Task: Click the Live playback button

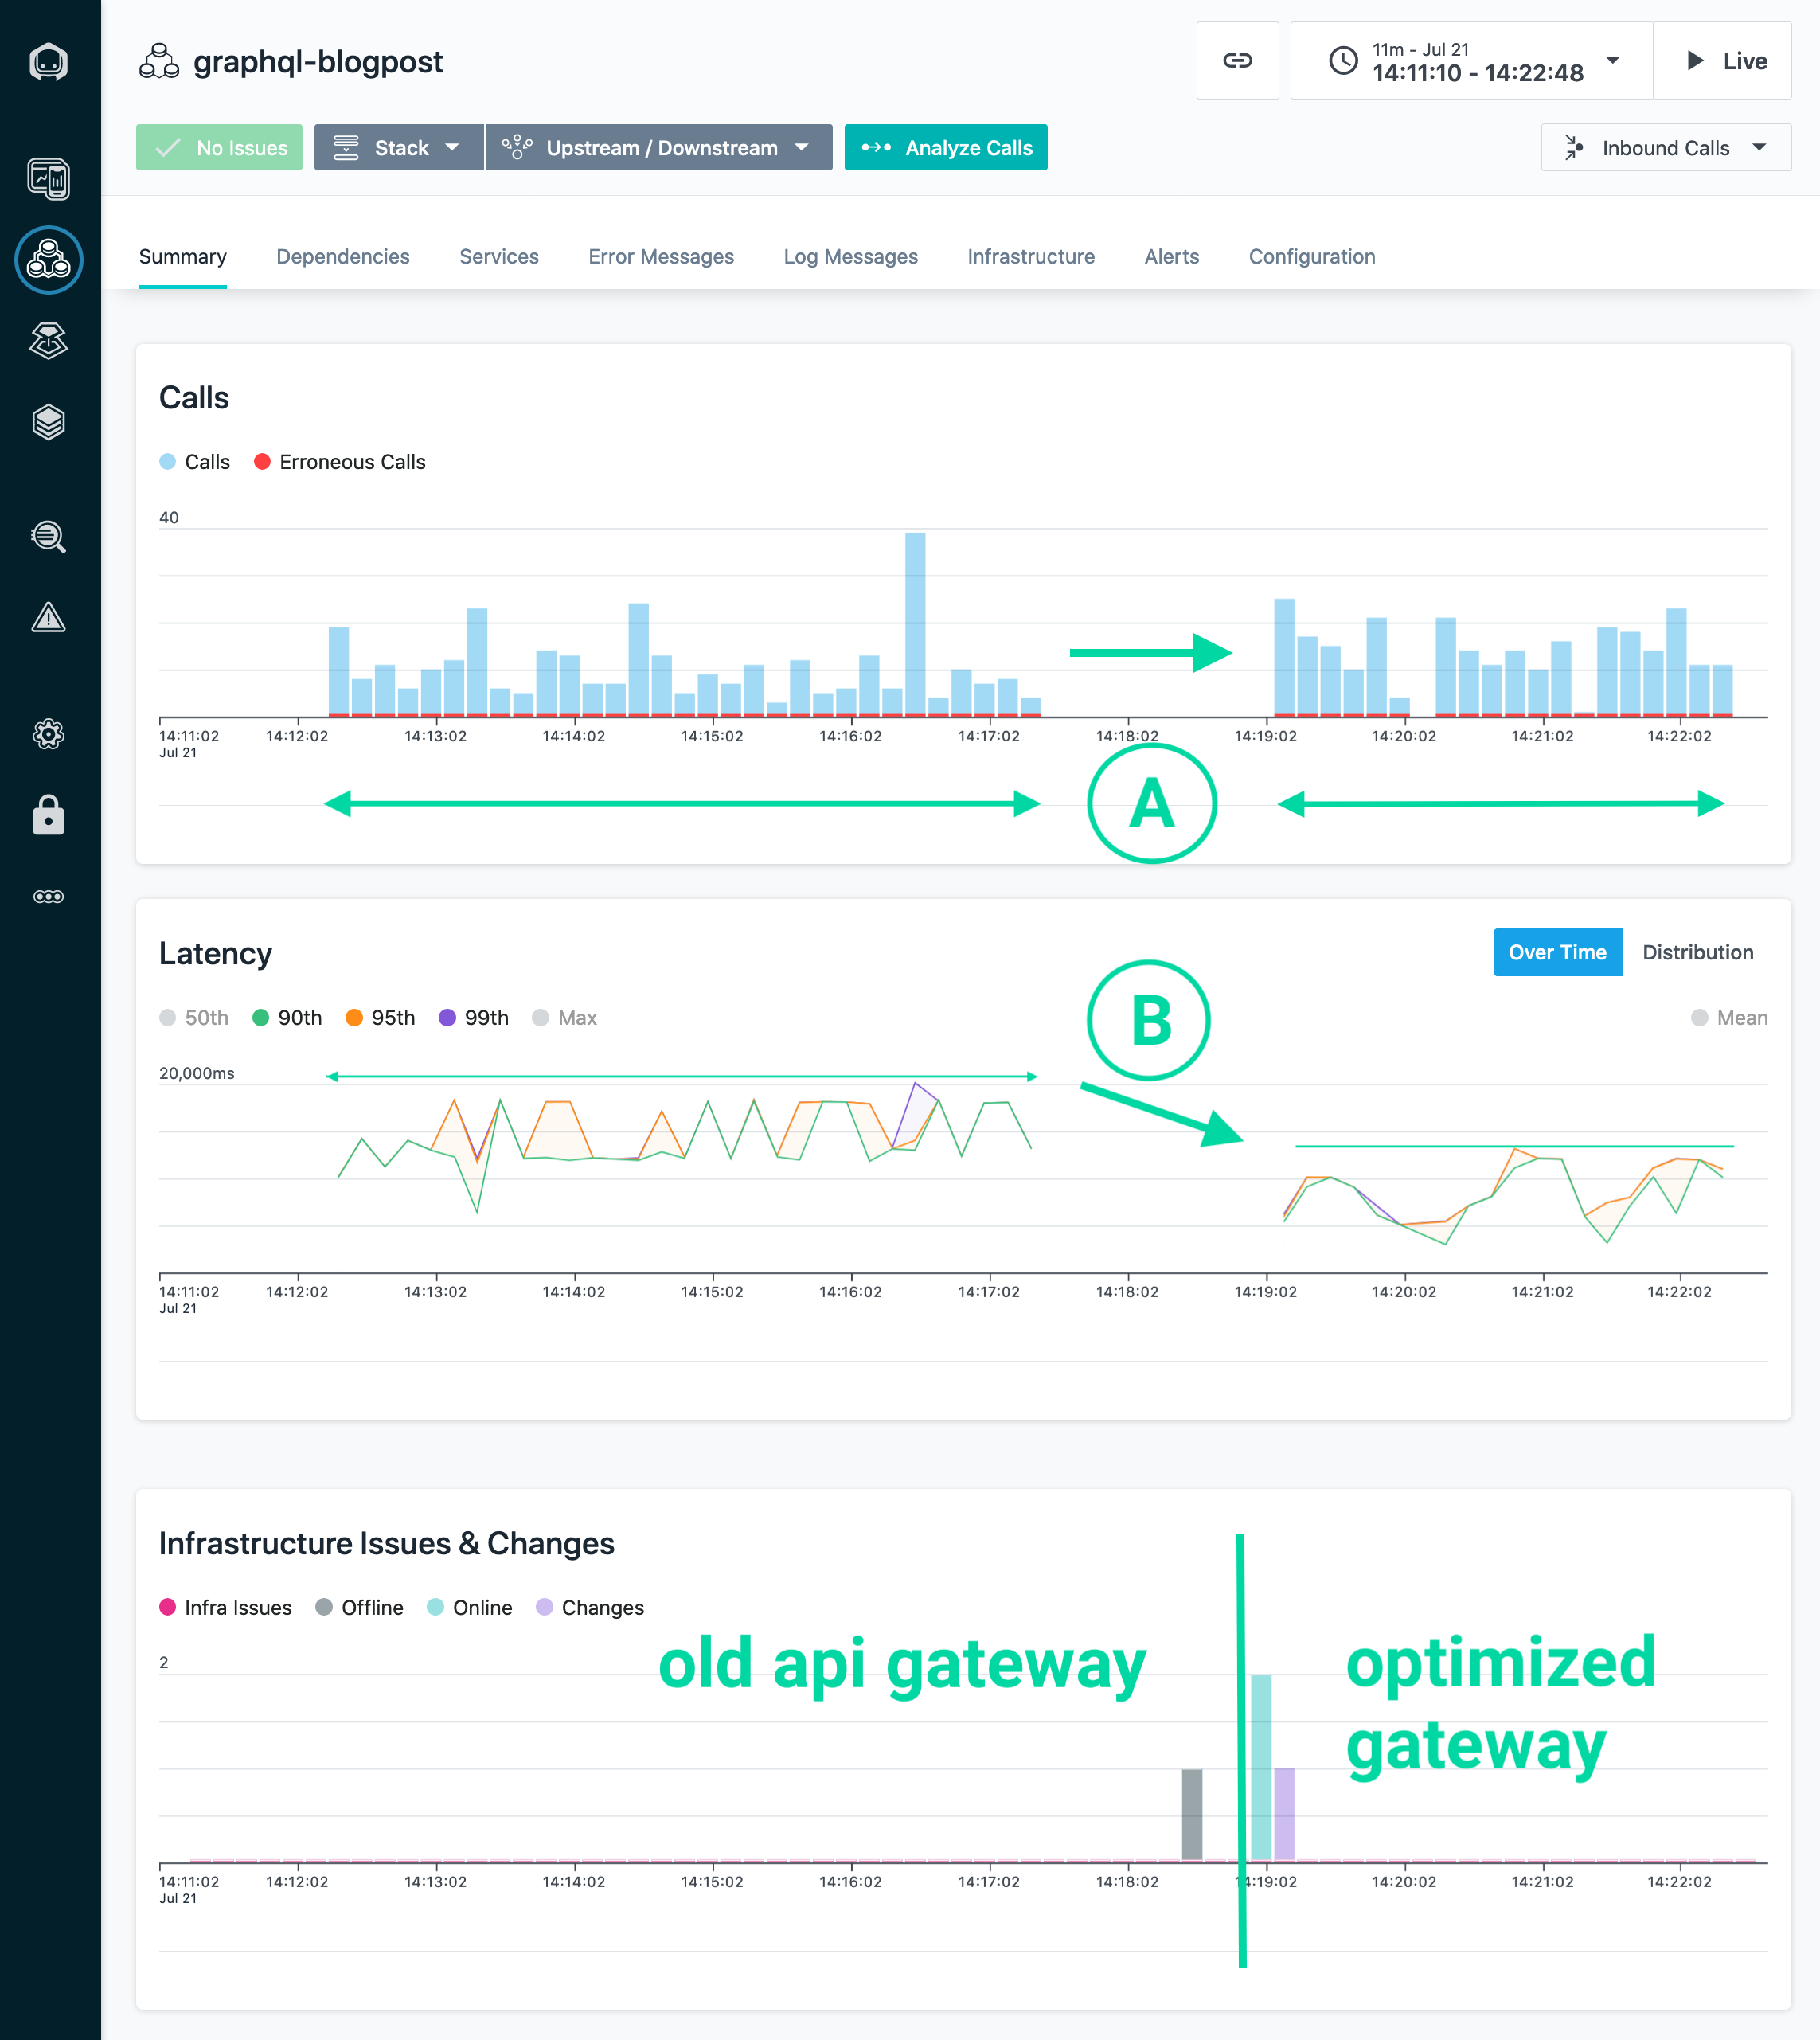Action: point(1724,61)
